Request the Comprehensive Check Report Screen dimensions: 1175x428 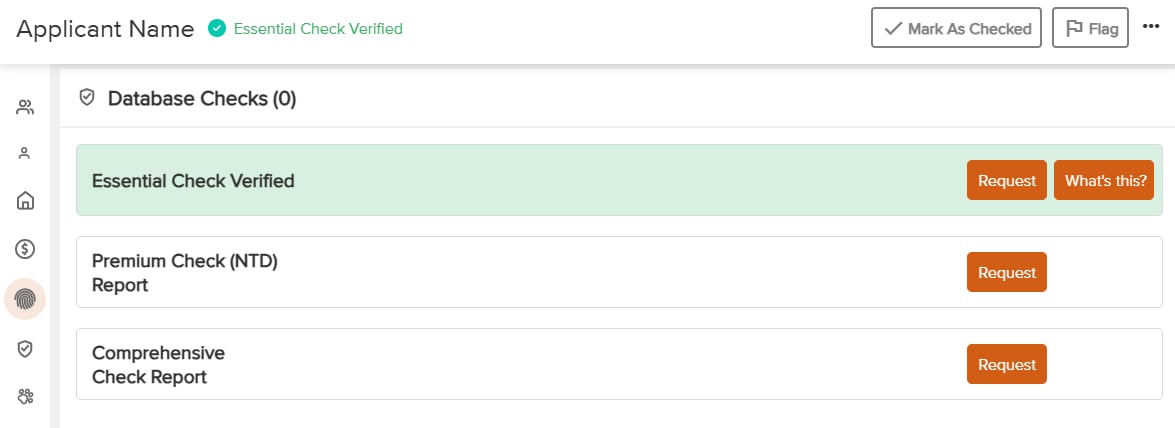coord(1006,364)
